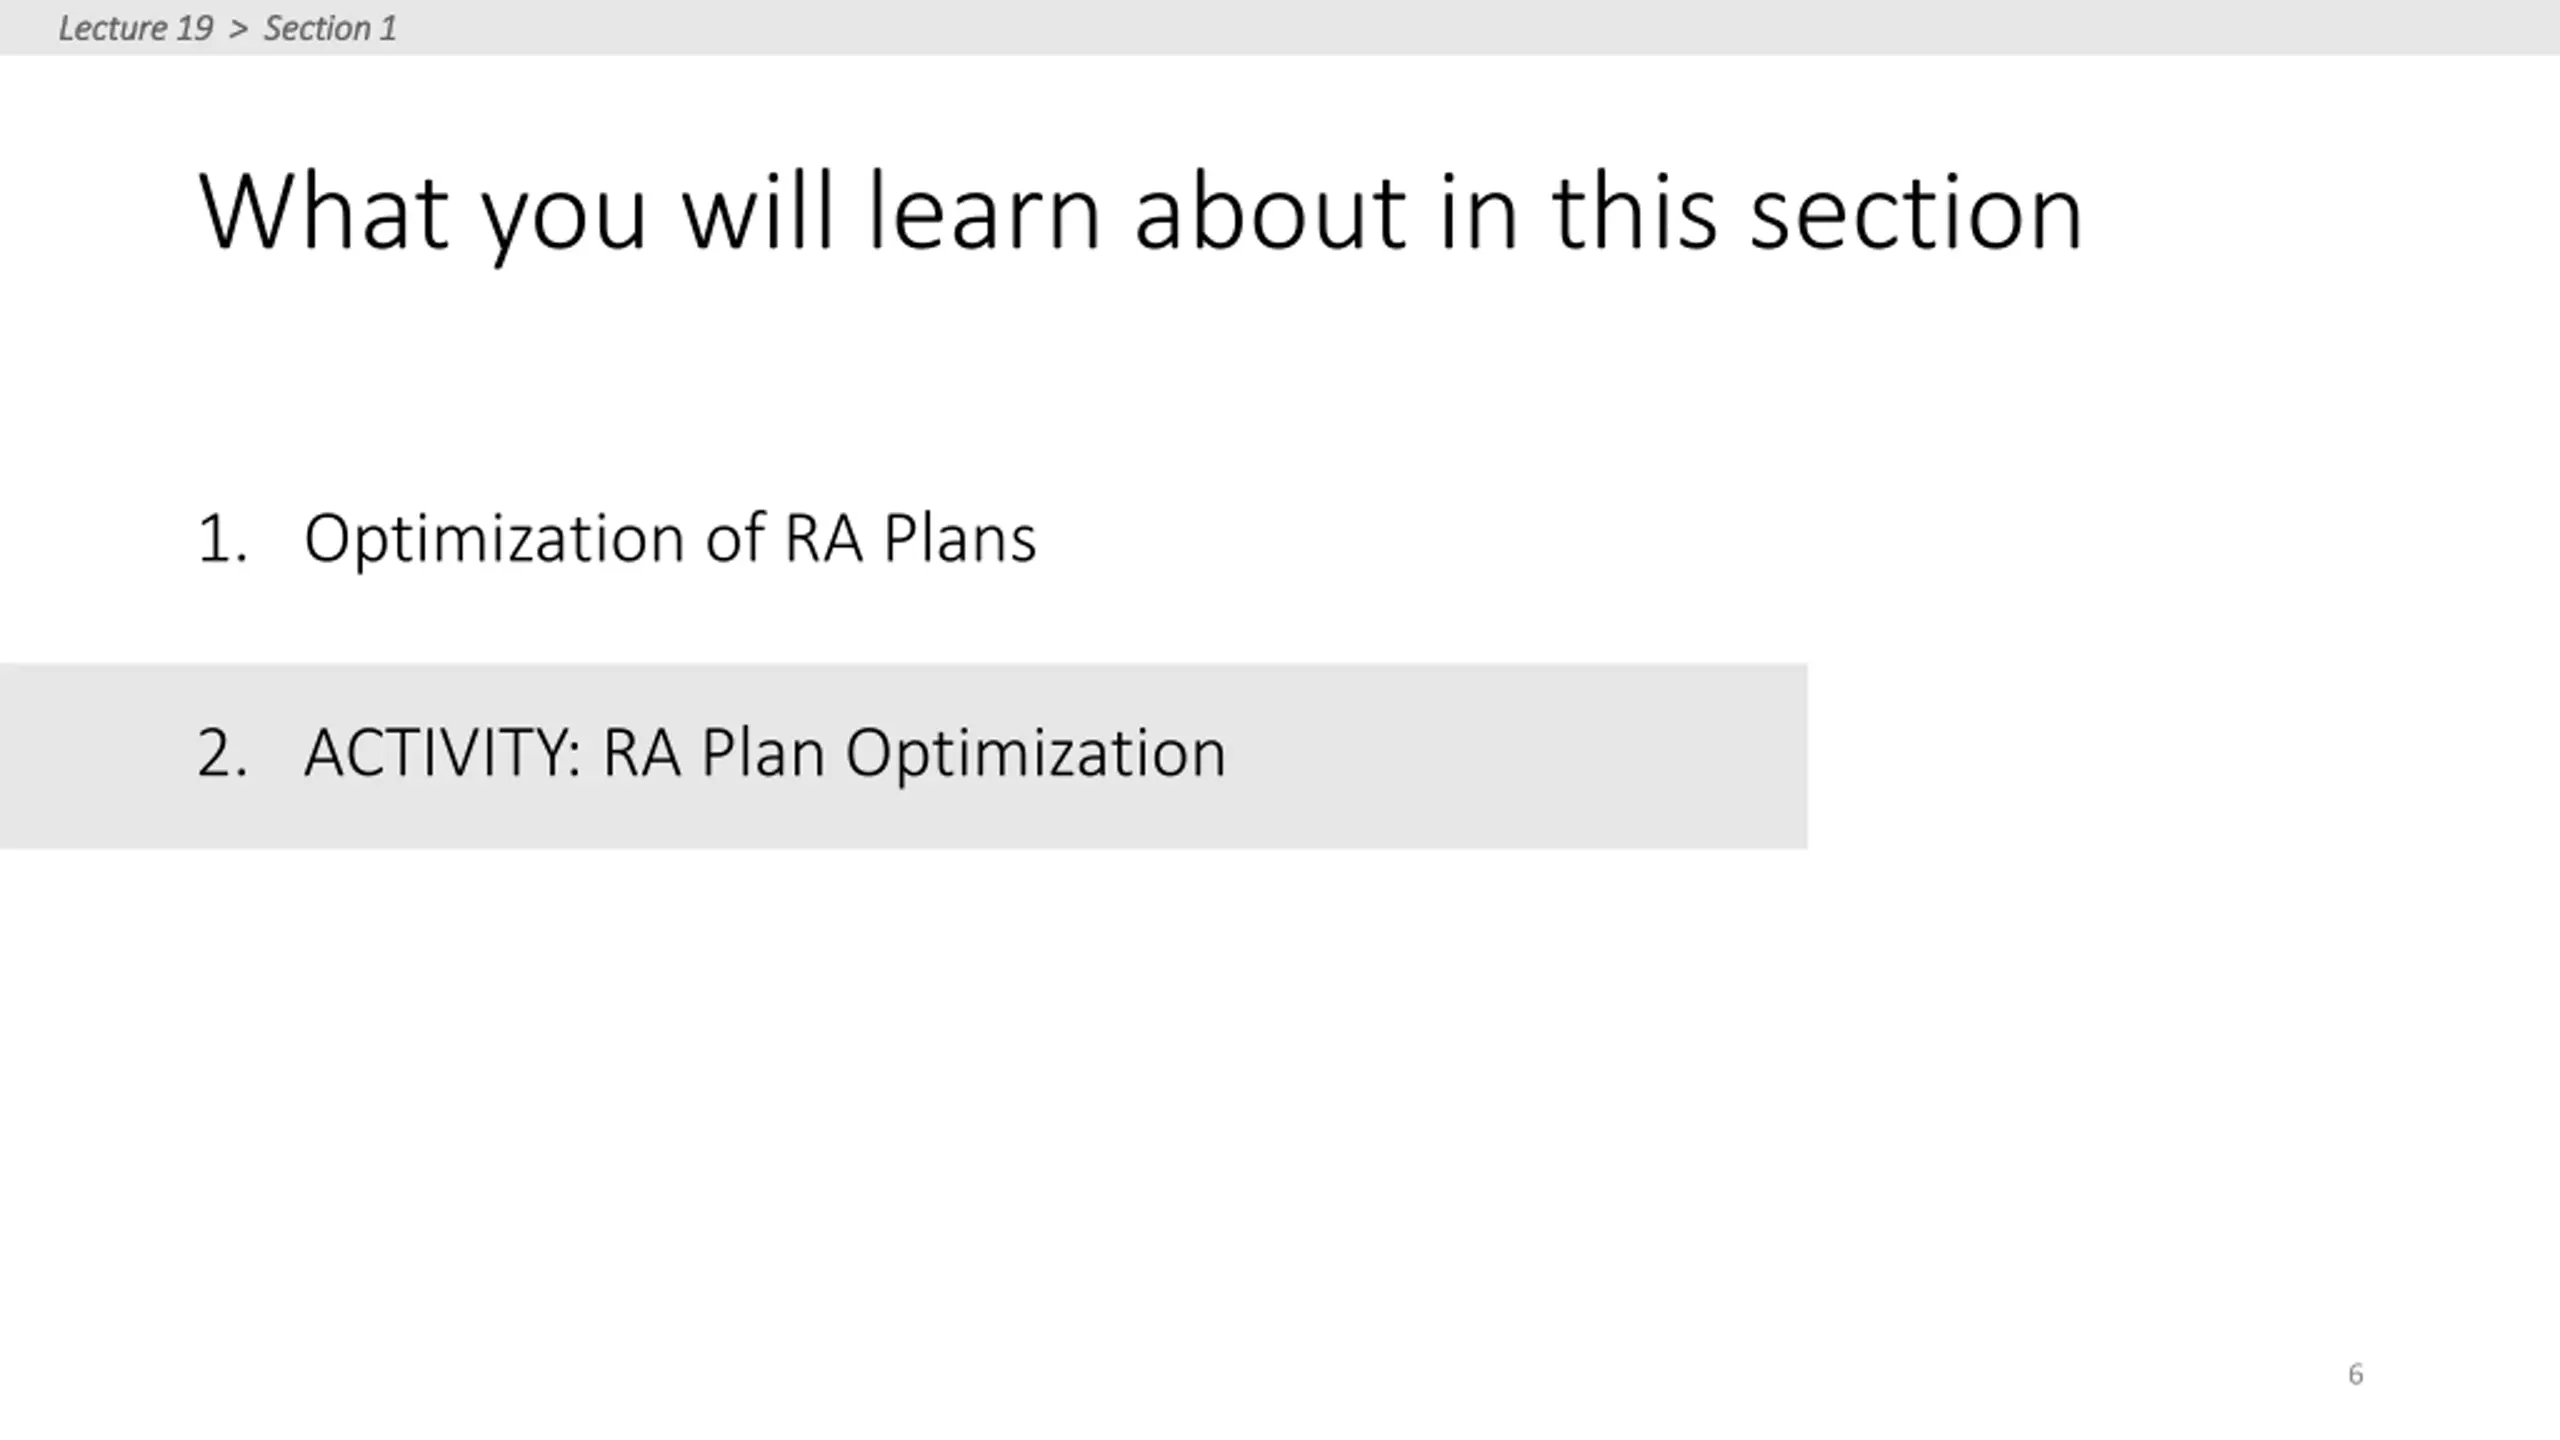This screenshot has width=2560, height=1440.
Task: Click "Plan" in the highlighted activity item
Action: [762, 752]
